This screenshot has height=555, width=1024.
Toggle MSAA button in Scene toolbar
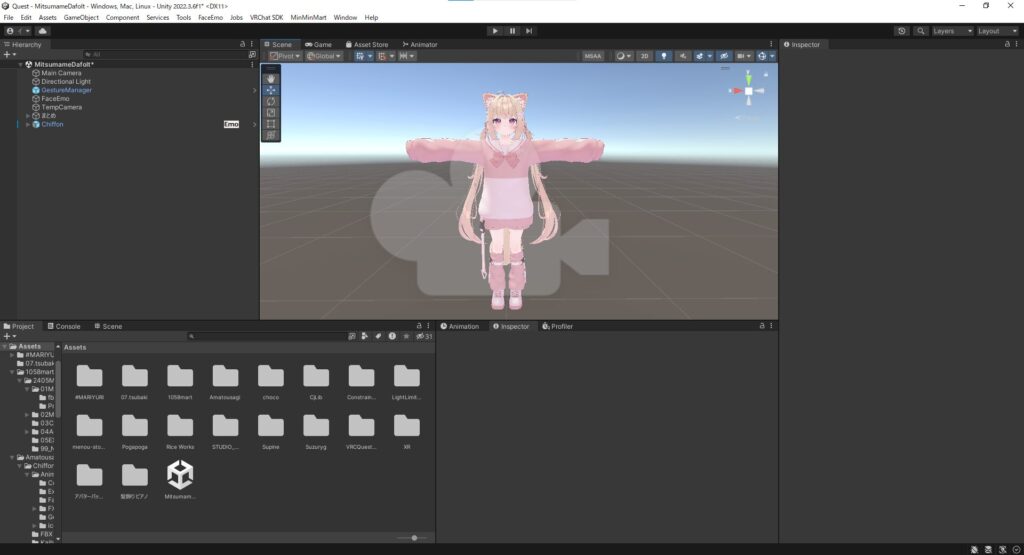point(593,56)
